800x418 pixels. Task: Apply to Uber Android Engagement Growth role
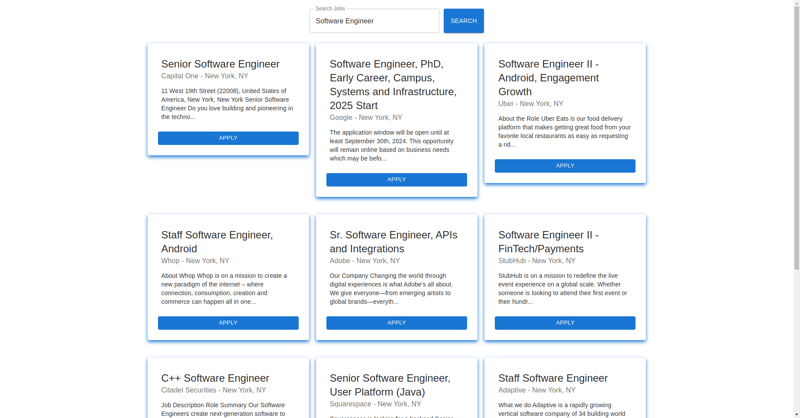coord(565,166)
